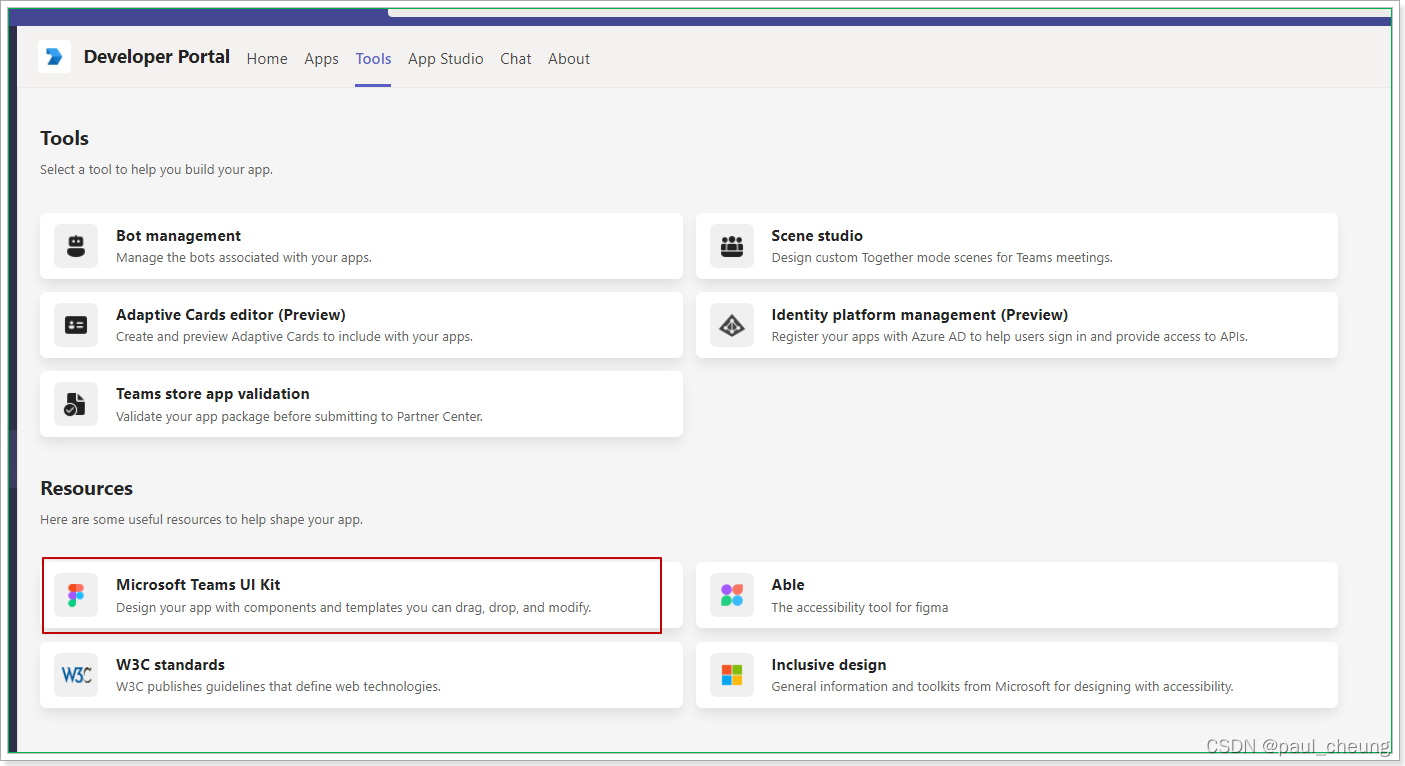Viewport: 1405px width, 766px height.
Task: Click the W3C logo icon
Action: (76, 675)
